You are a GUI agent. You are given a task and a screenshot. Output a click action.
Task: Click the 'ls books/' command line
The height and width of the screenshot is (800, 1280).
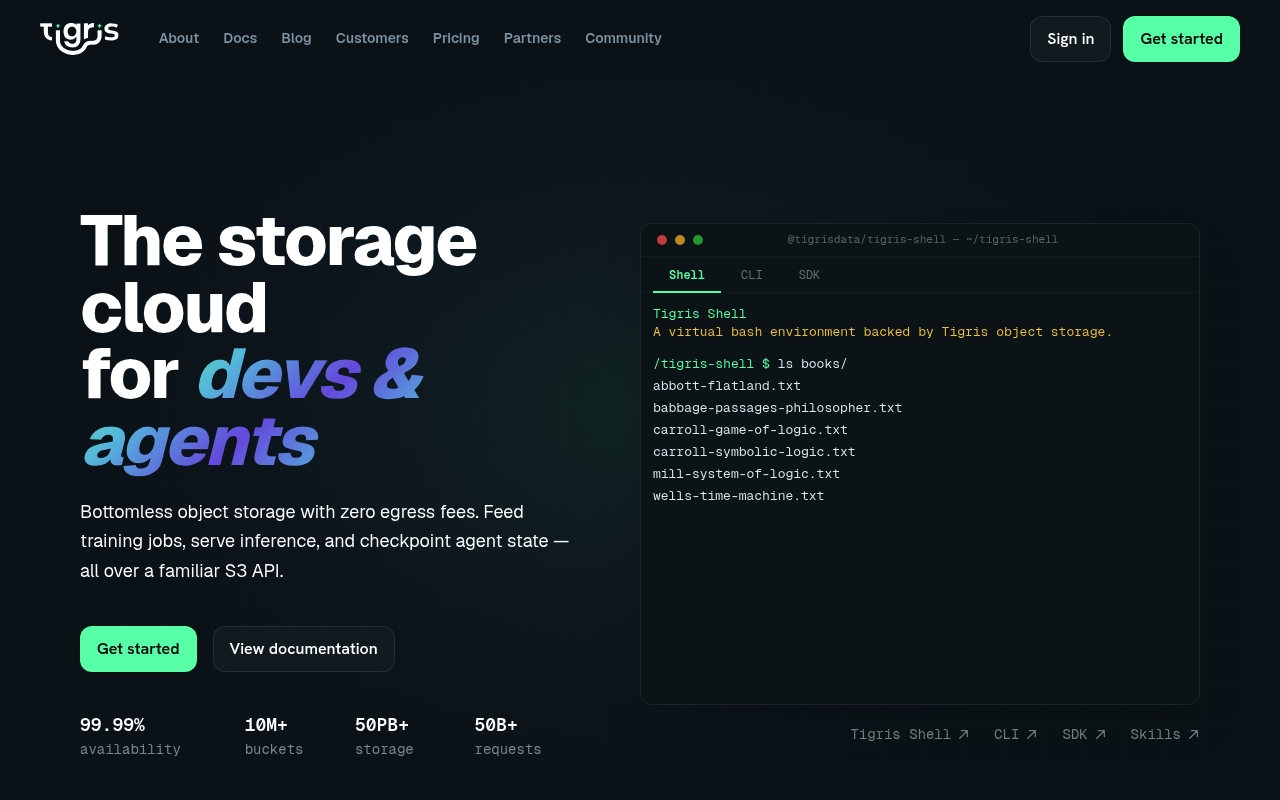pyautogui.click(x=750, y=364)
